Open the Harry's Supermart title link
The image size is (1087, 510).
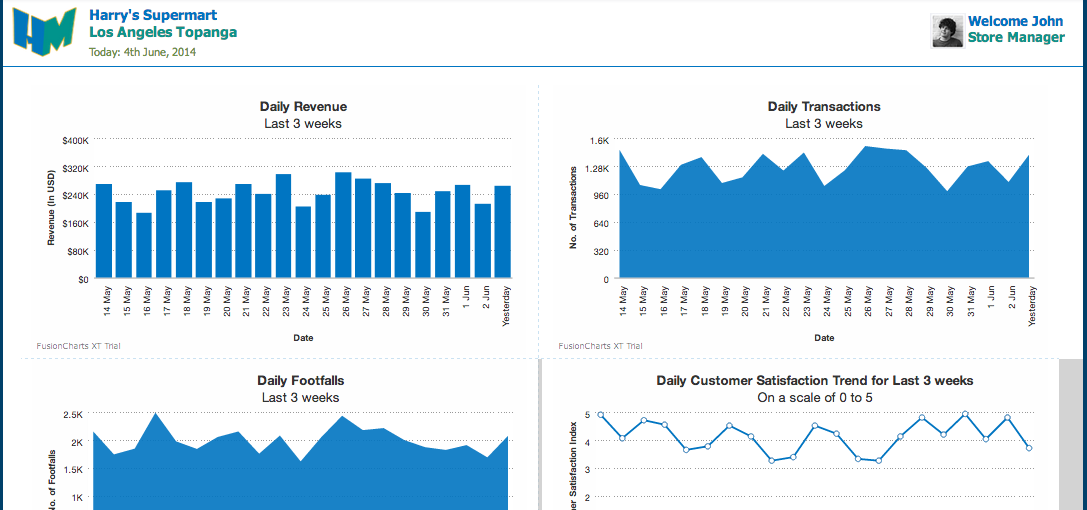coord(153,15)
